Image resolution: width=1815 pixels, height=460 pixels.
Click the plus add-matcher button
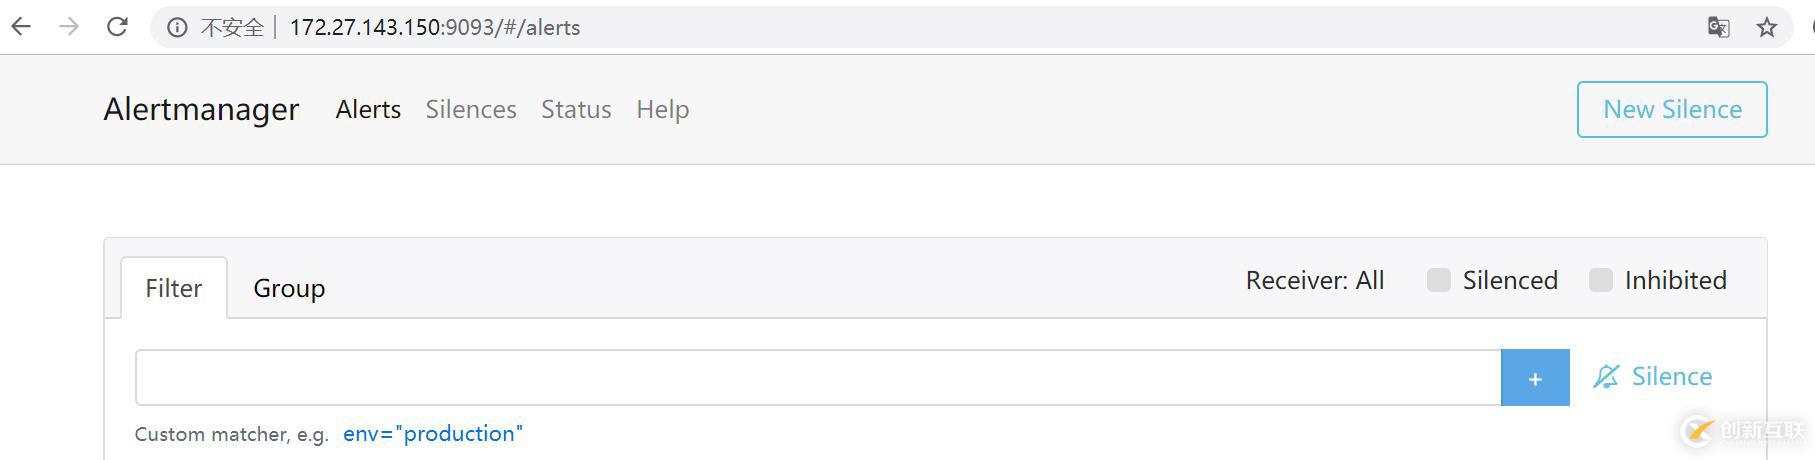pos(1535,378)
